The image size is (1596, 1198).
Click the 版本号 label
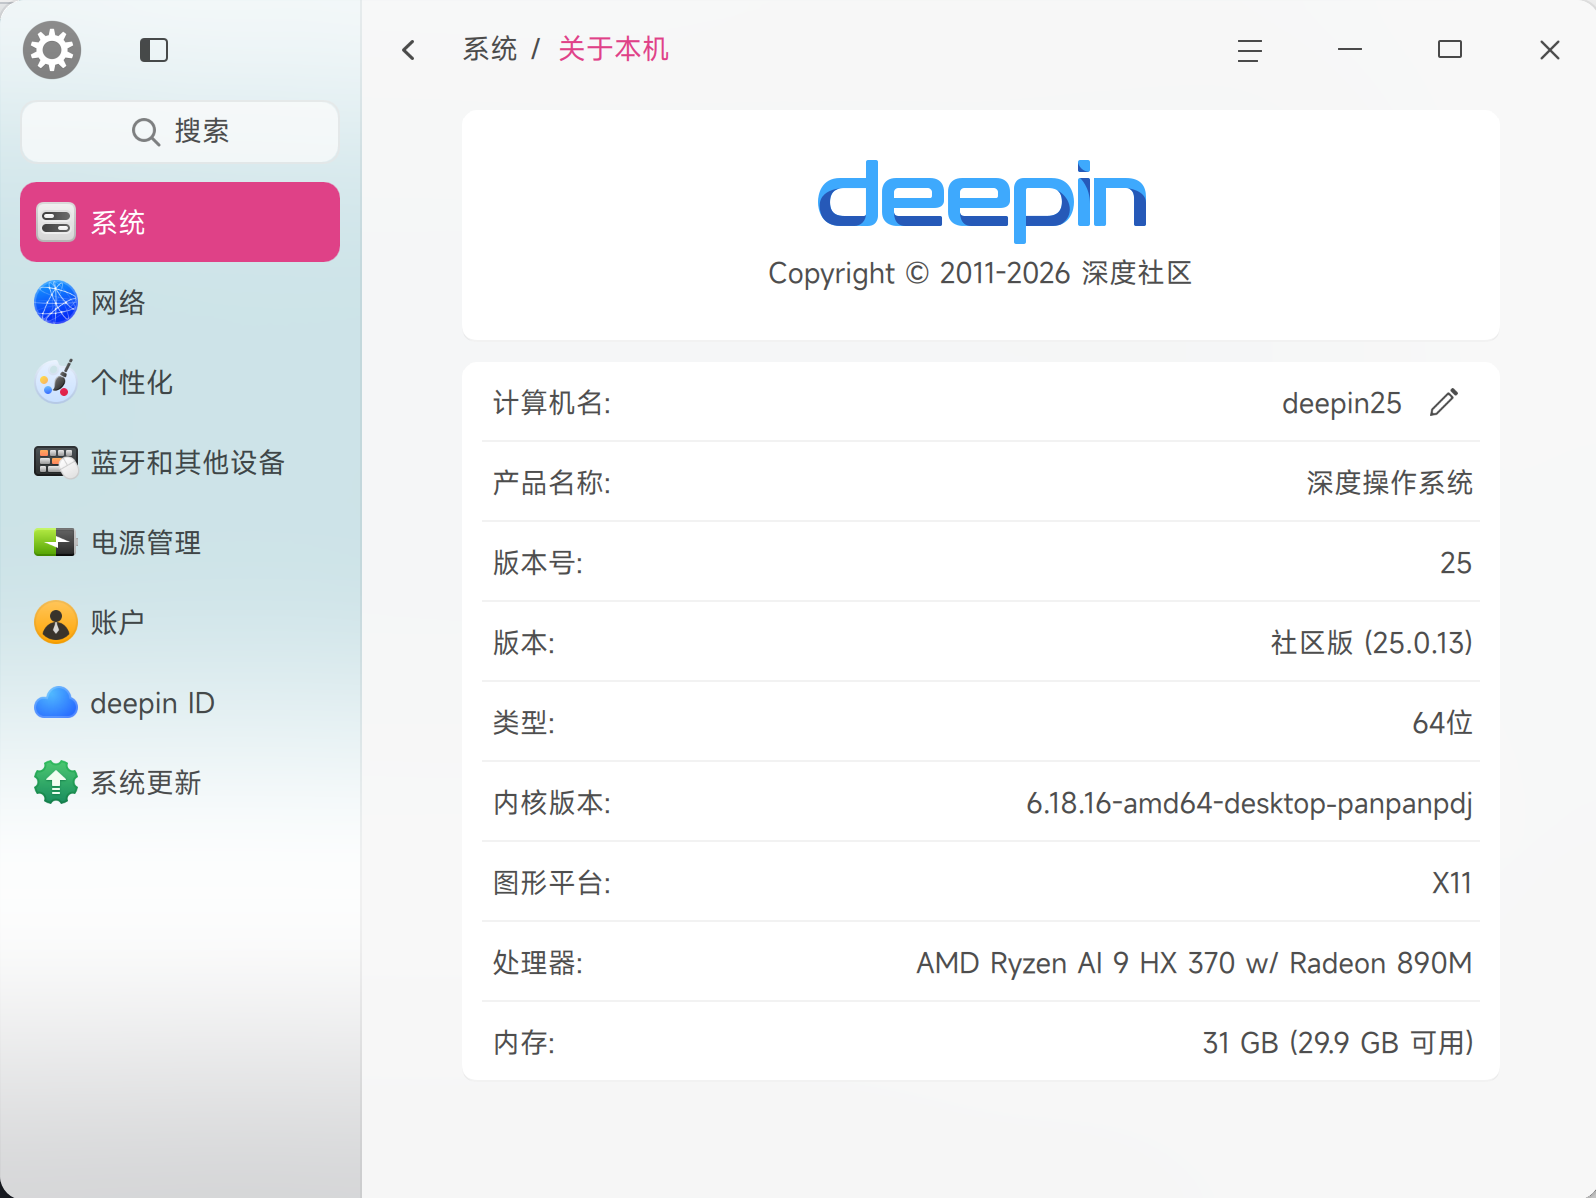click(538, 563)
